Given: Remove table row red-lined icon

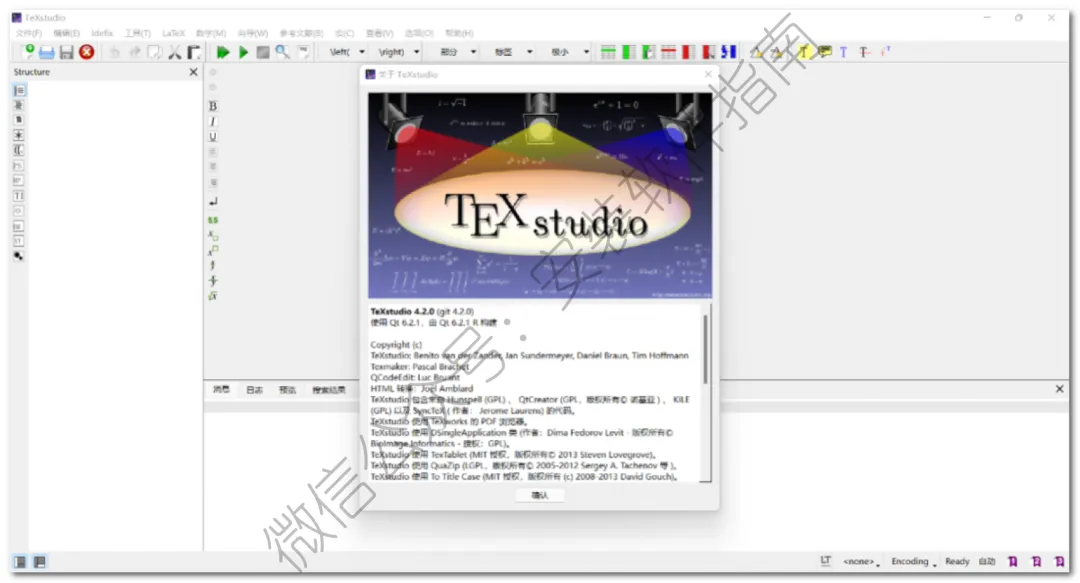Looking at the screenshot, I should pos(668,52).
